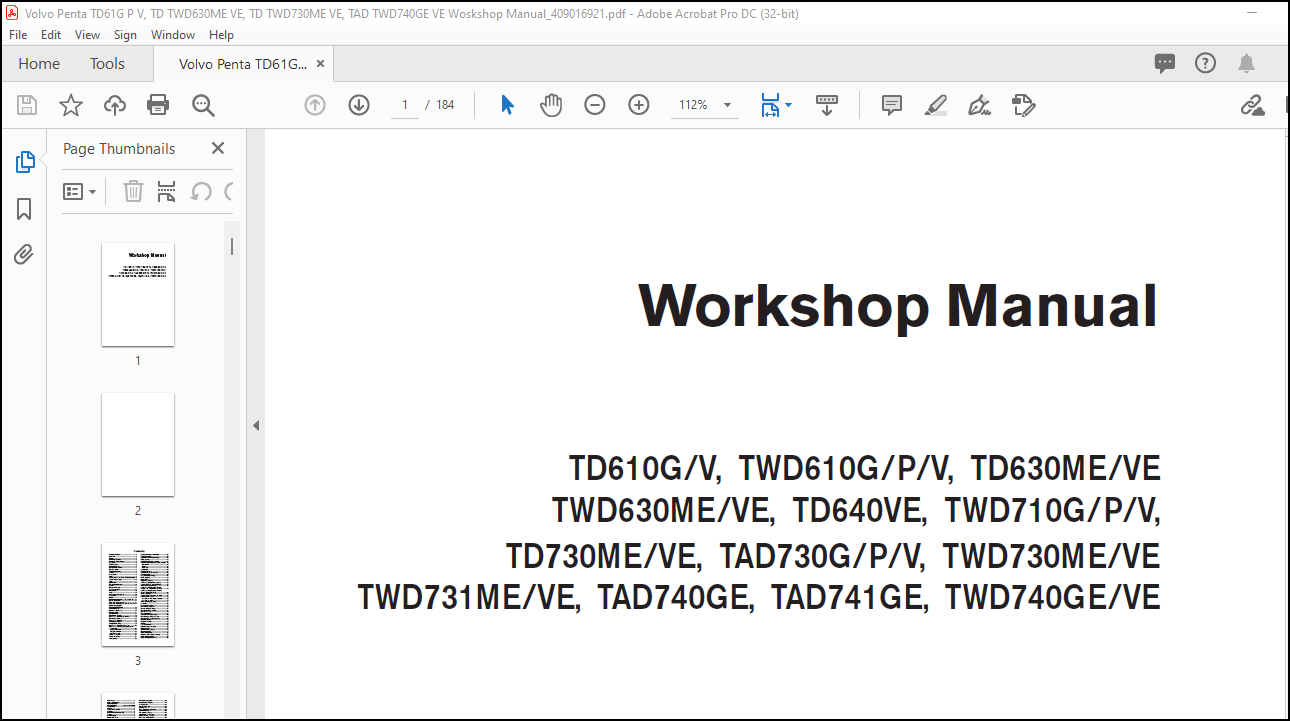
Task: Open the Window menu
Action: click(x=173, y=35)
